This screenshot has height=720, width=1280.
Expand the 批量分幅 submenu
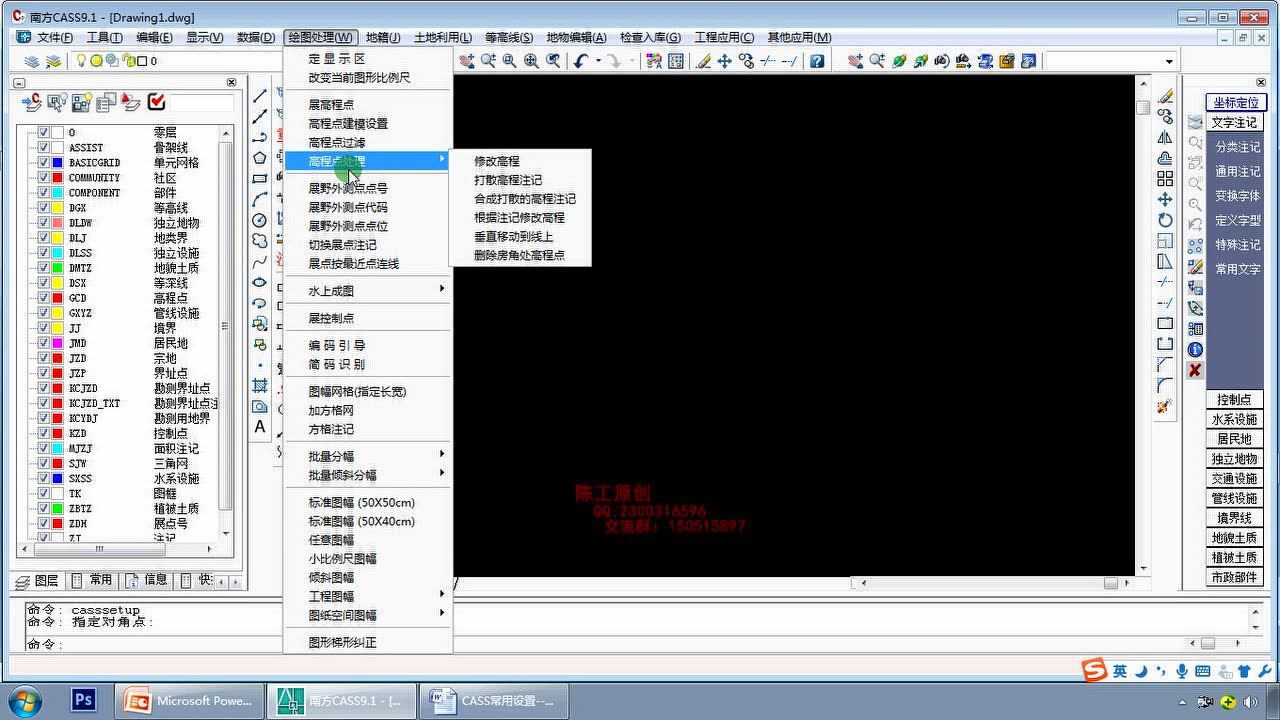(368, 456)
